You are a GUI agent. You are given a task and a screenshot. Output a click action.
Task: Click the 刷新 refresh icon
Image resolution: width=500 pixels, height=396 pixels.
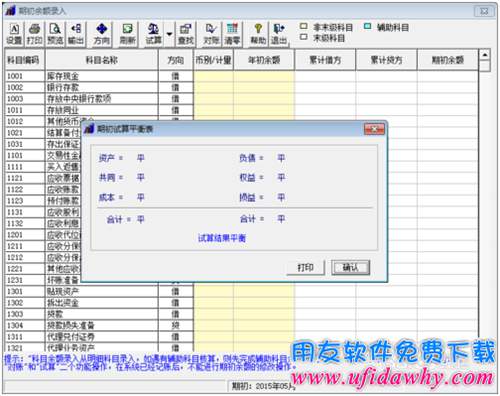pos(127,34)
